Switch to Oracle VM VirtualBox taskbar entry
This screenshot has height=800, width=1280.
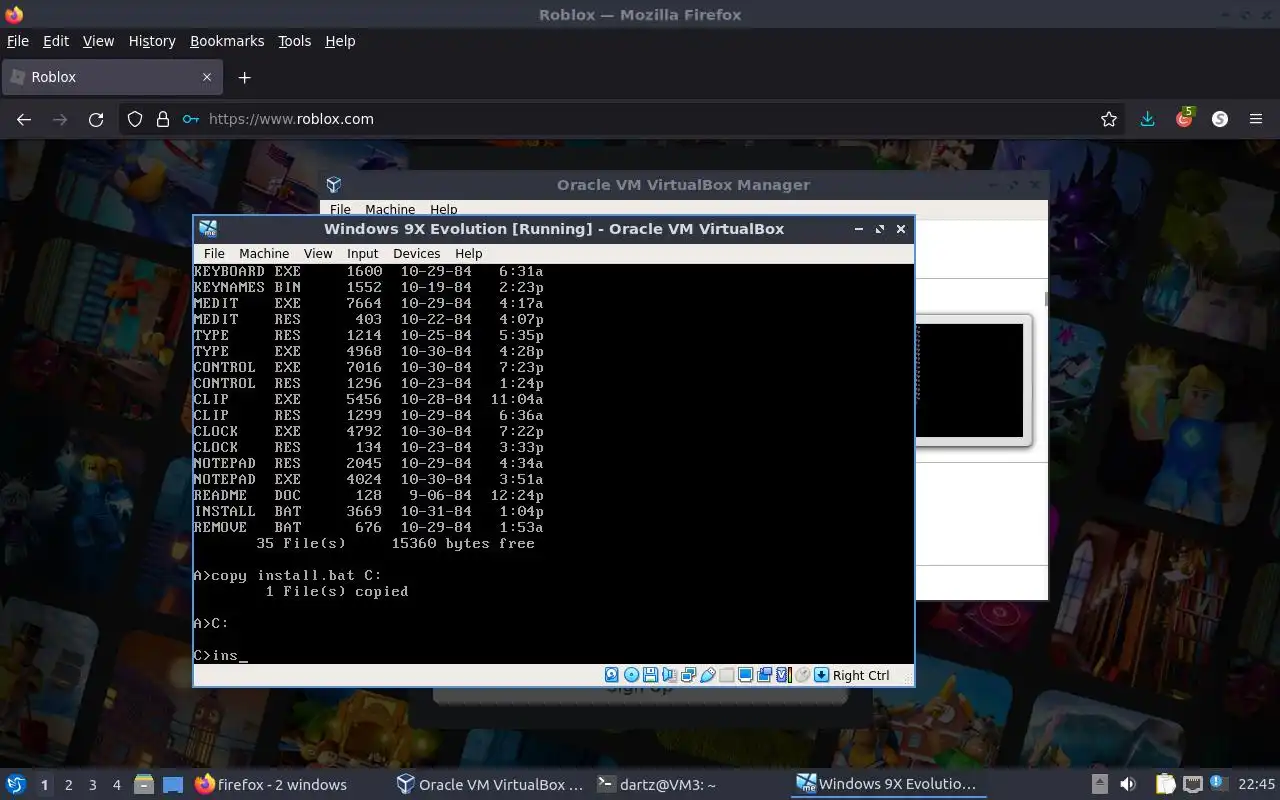pyautogui.click(x=489, y=785)
